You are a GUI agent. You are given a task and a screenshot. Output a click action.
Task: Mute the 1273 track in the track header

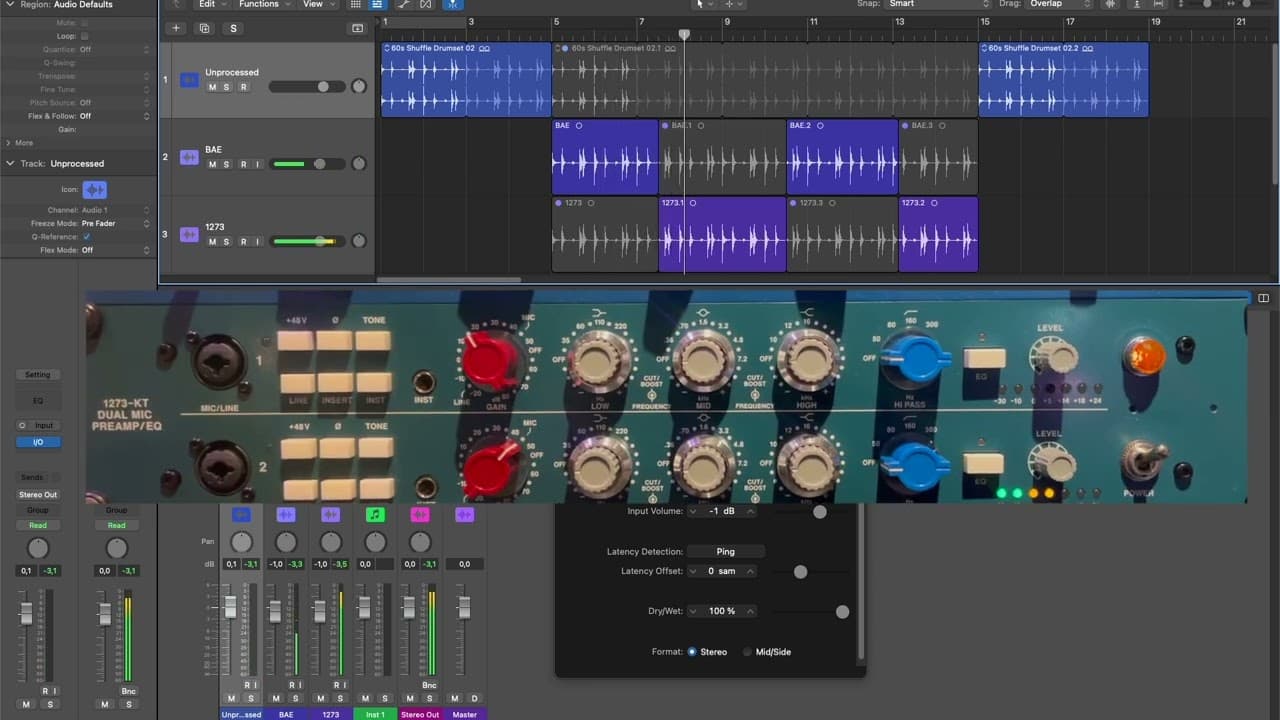(x=212, y=241)
